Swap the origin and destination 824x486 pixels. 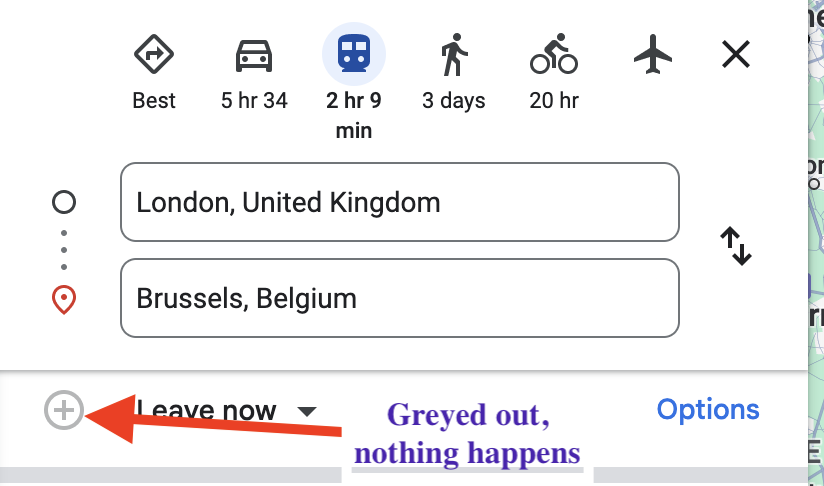pos(736,246)
